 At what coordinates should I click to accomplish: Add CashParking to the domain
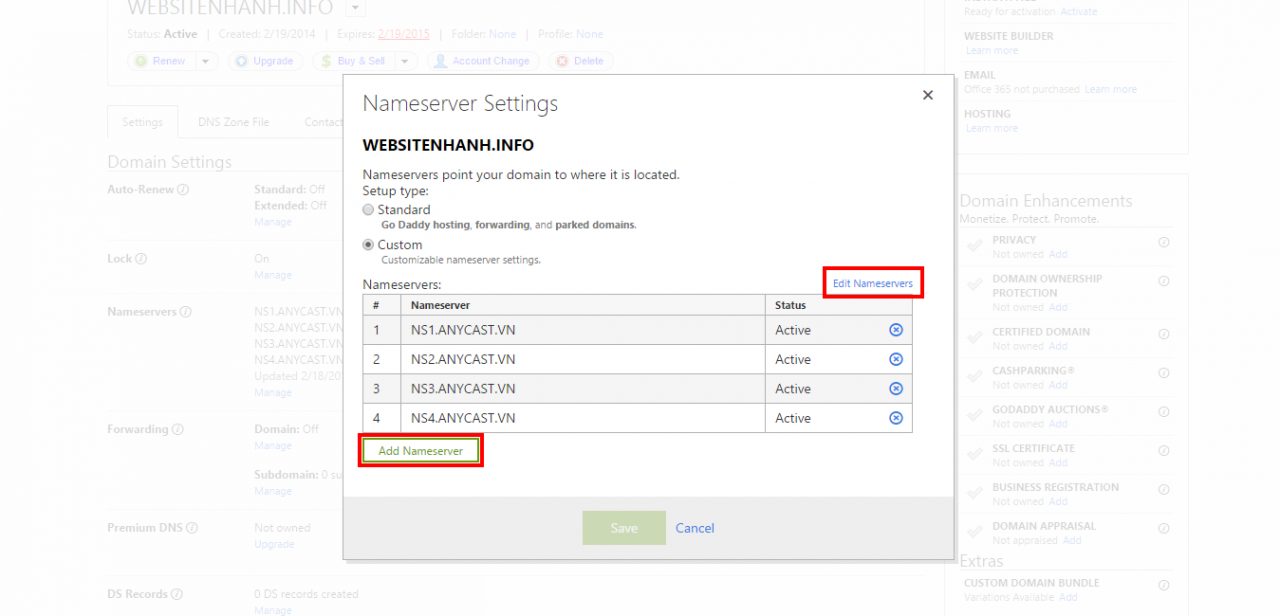point(1058,385)
